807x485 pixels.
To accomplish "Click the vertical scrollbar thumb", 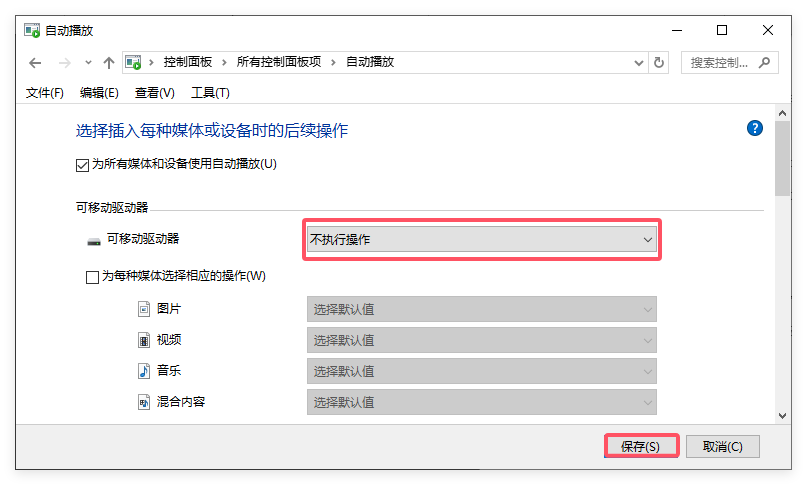I will 783,160.
